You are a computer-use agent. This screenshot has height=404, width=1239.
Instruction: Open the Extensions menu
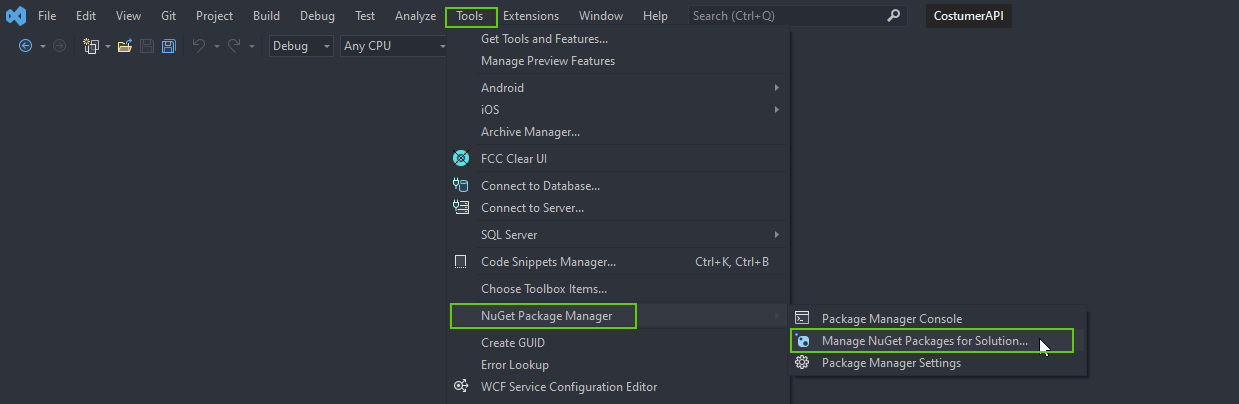point(531,16)
